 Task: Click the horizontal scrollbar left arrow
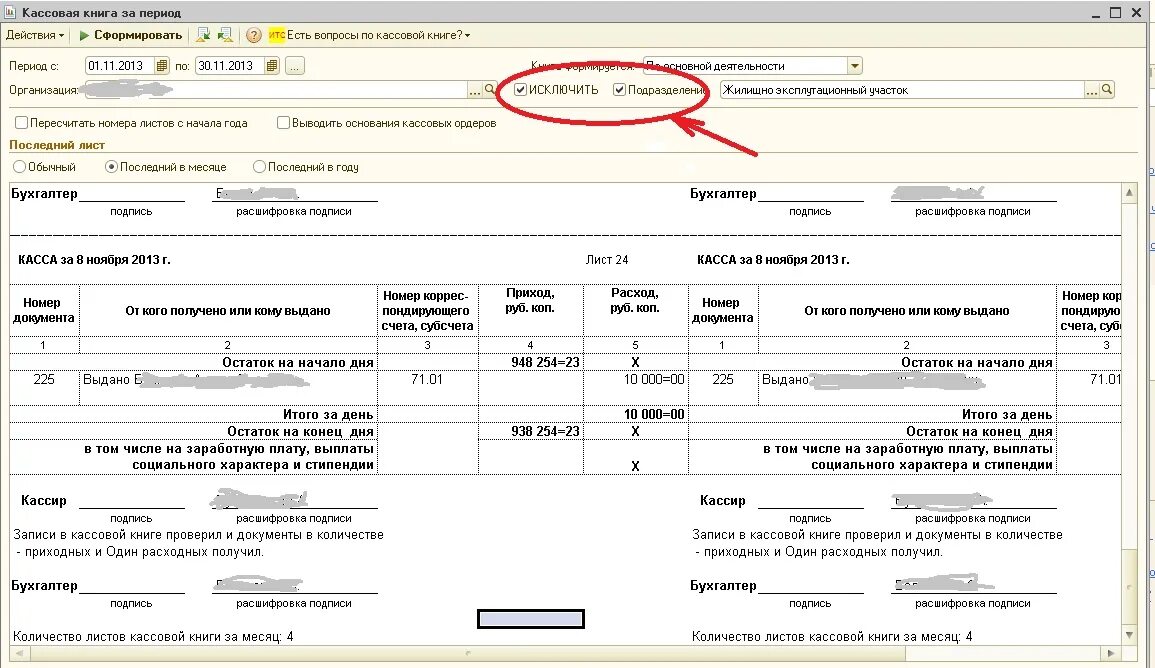coord(19,653)
